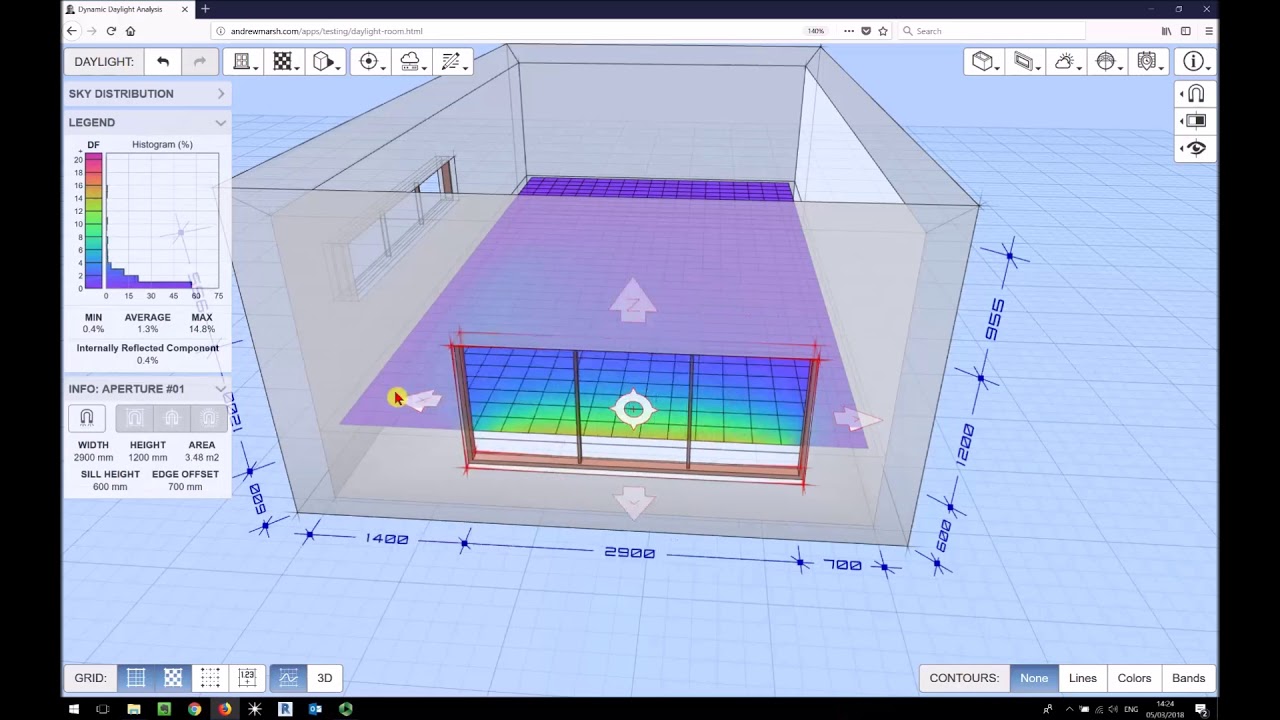Open the sky dome crosshair menu

point(1107,62)
